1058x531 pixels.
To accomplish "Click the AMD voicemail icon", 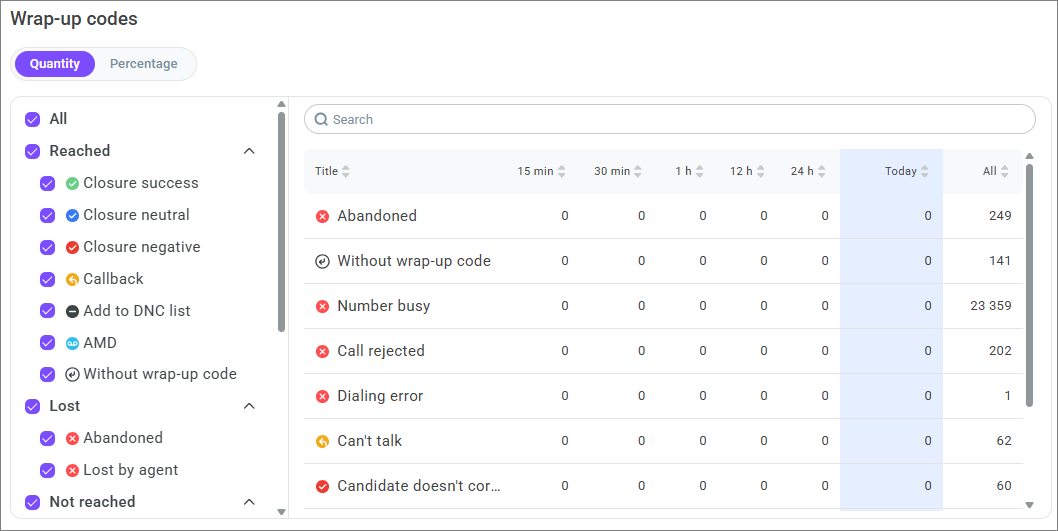I will click(x=72, y=343).
